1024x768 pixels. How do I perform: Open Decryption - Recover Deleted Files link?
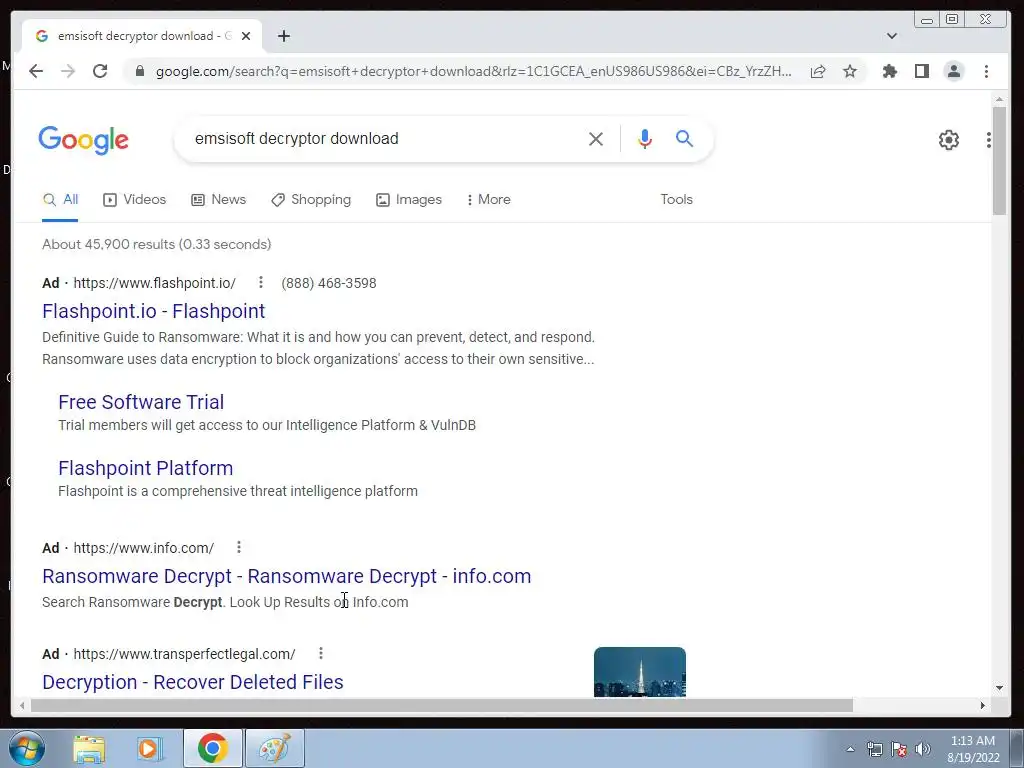[x=193, y=682]
